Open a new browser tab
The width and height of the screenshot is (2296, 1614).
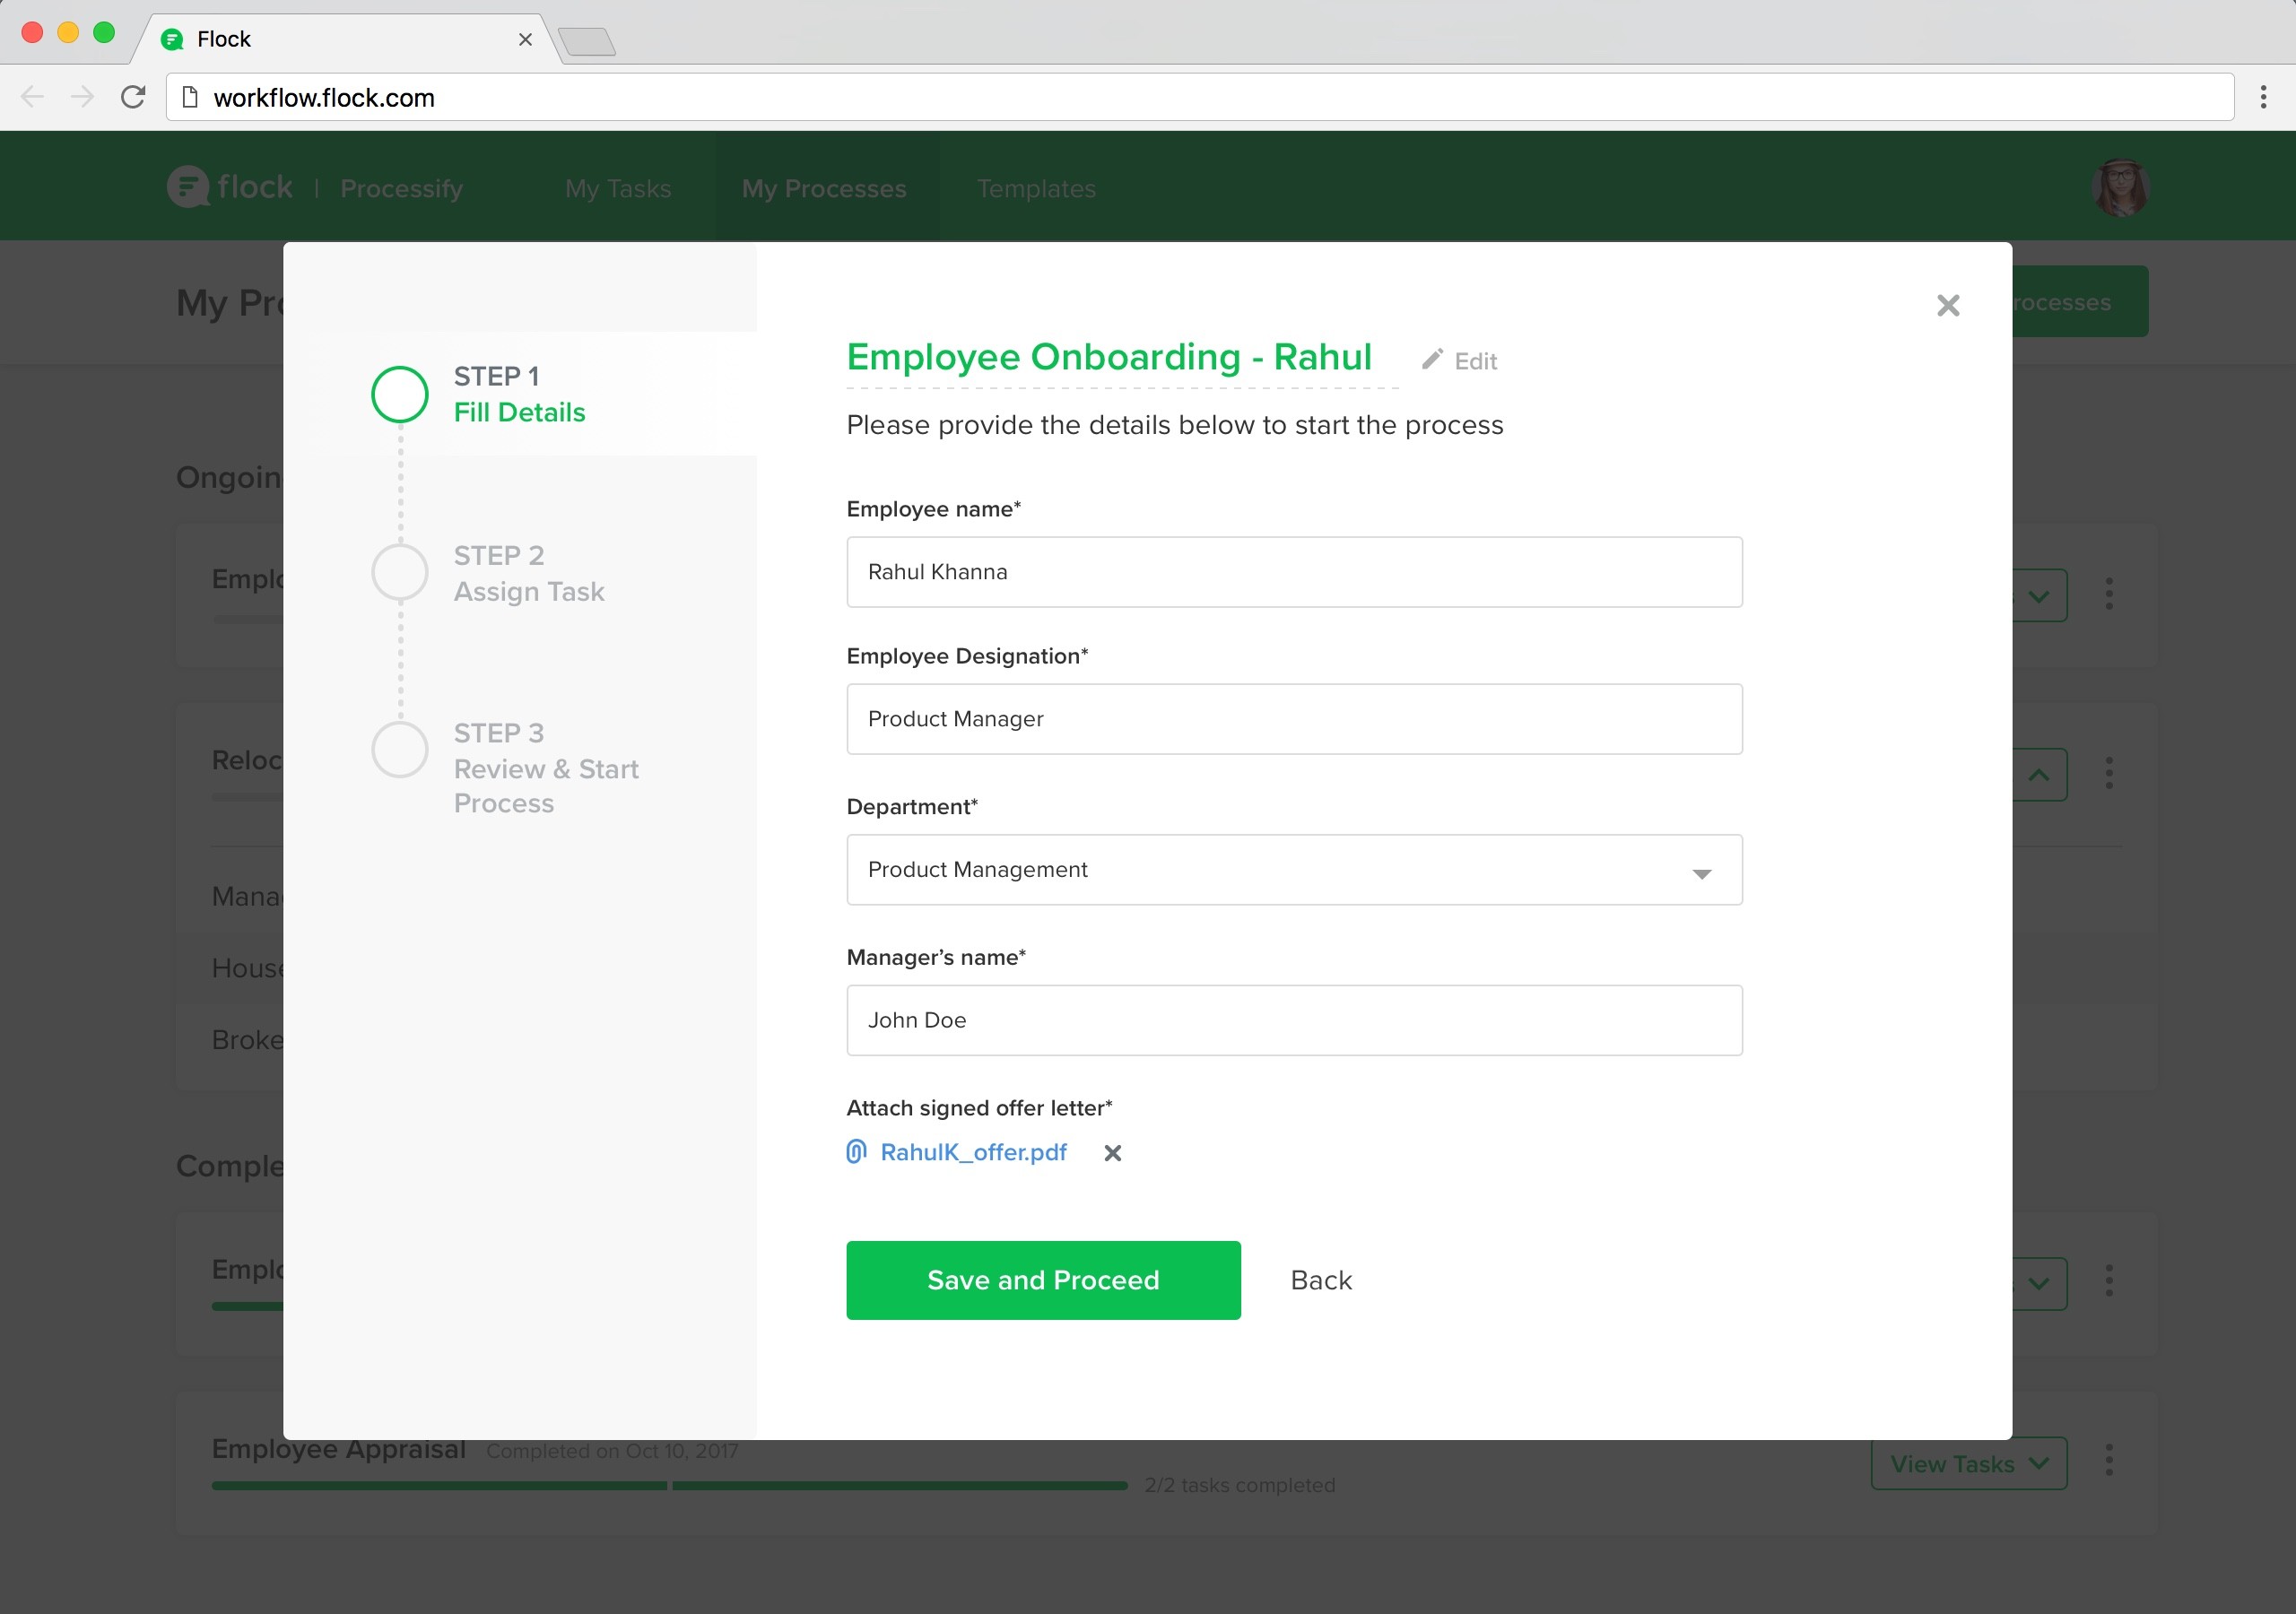[587, 41]
